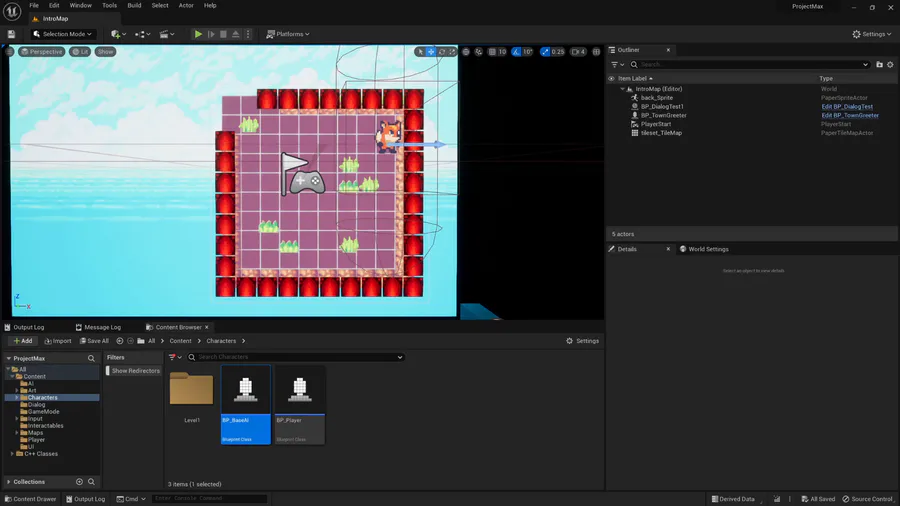Viewport: 900px width, 506px height.
Task: Switch to the Message Log tab
Action: coord(98,328)
